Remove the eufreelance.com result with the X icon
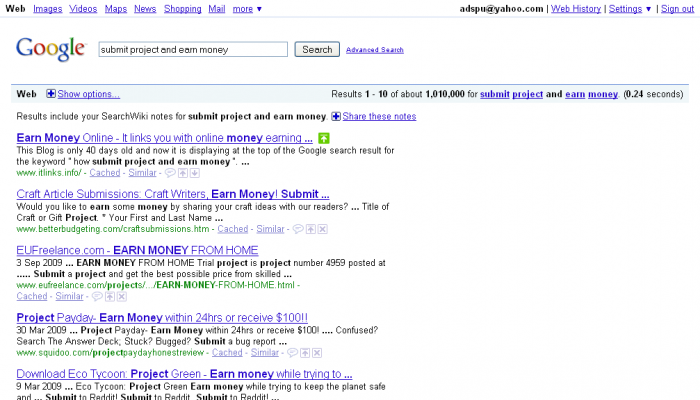700x400 pixels. 122,296
